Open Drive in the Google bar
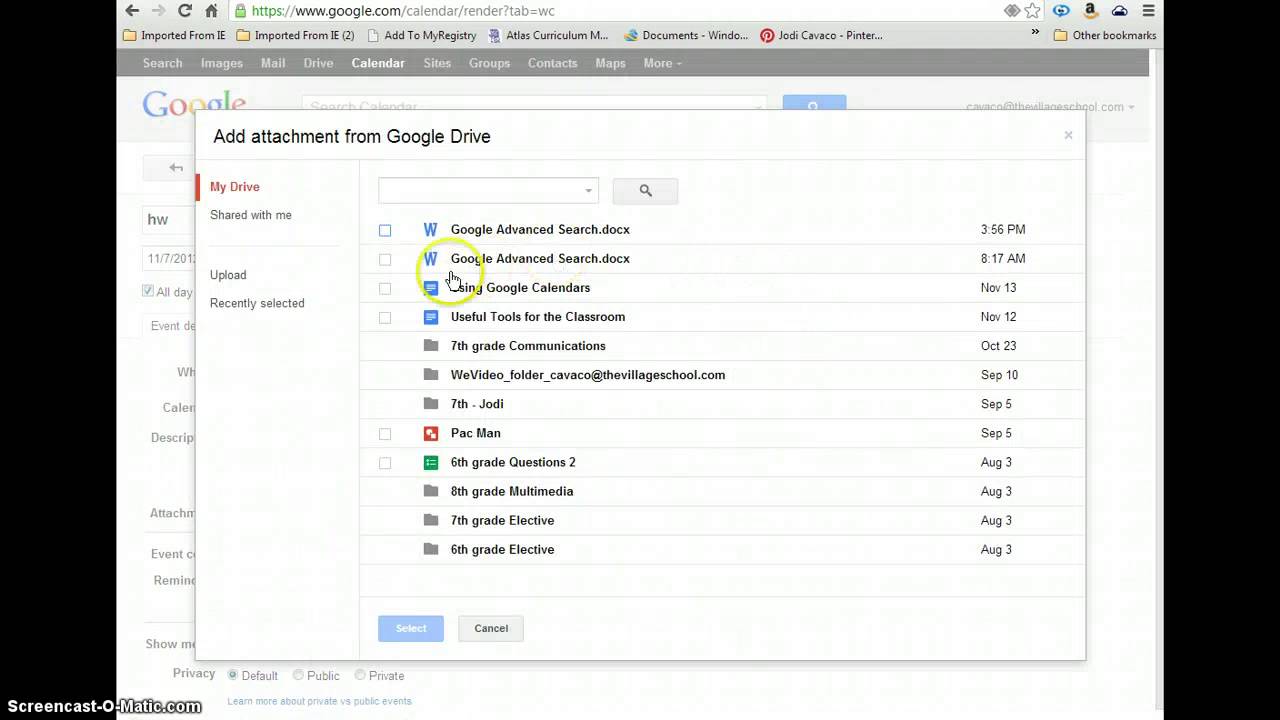 318,63
